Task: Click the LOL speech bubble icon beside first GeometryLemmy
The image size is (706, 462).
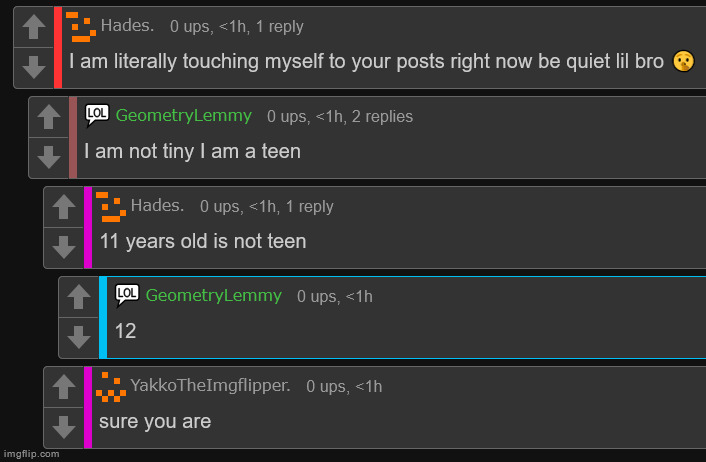Action: pyautogui.click(x=97, y=116)
